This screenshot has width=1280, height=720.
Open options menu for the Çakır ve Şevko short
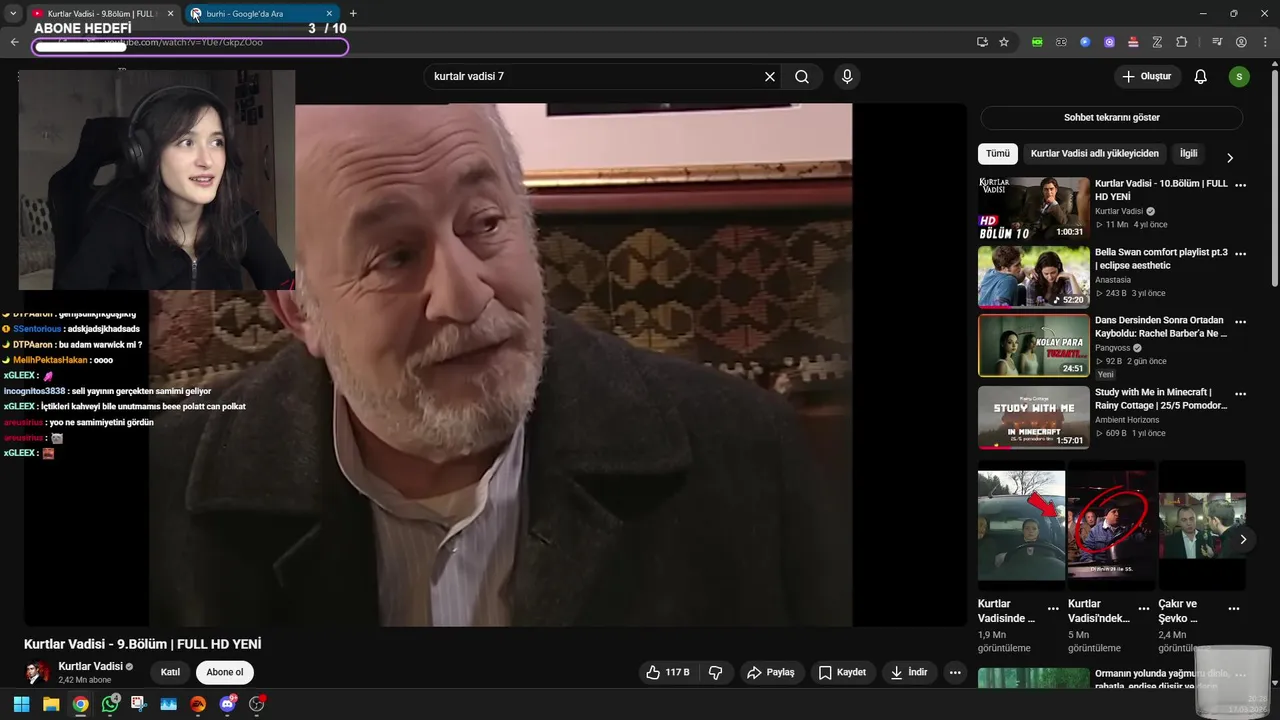point(1234,609)
